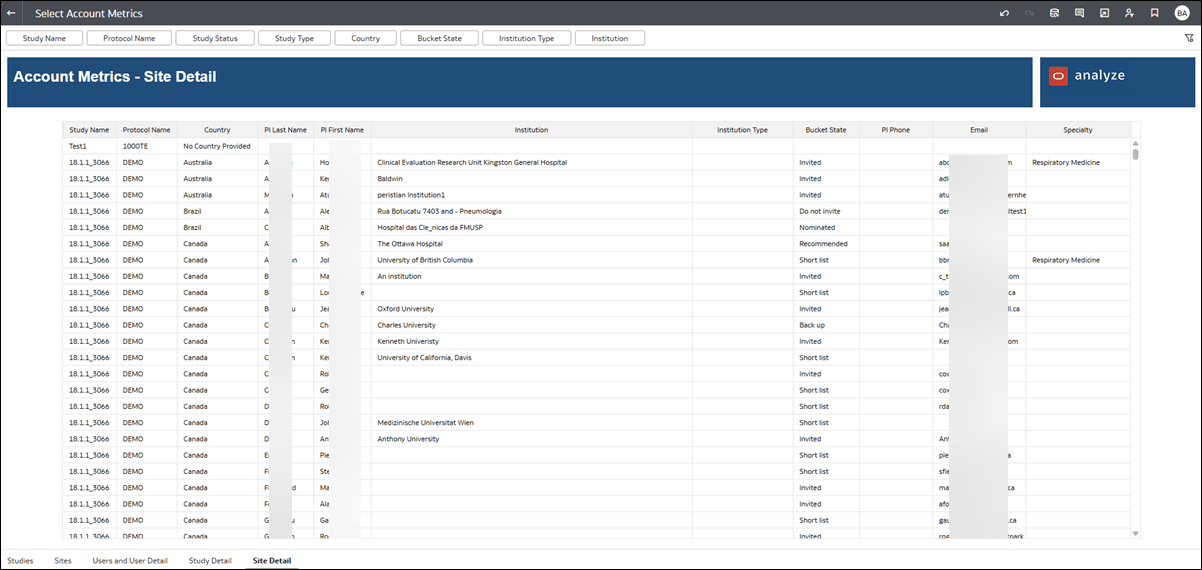This screenshot has height=570, width=1202.
Task: Open the Institution Type filter
Action: 526,38
